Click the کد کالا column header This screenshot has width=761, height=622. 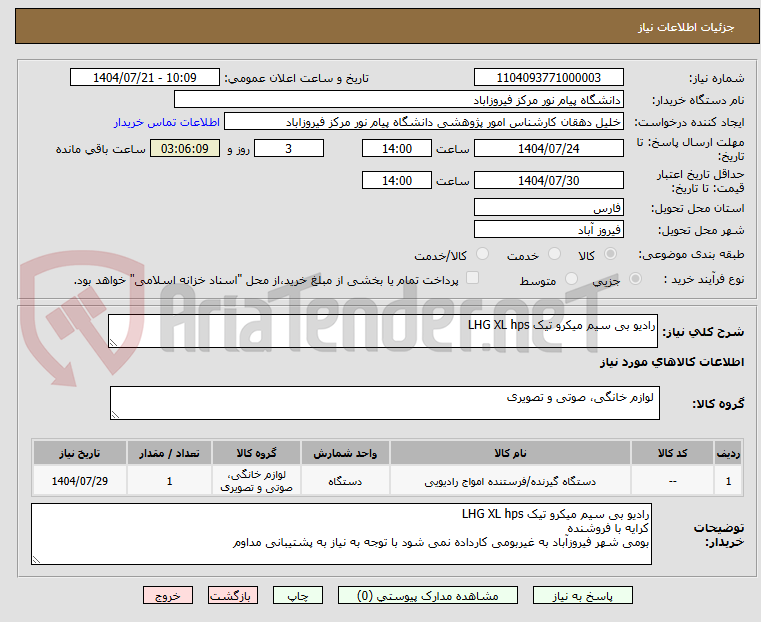(x=672, y=453)
